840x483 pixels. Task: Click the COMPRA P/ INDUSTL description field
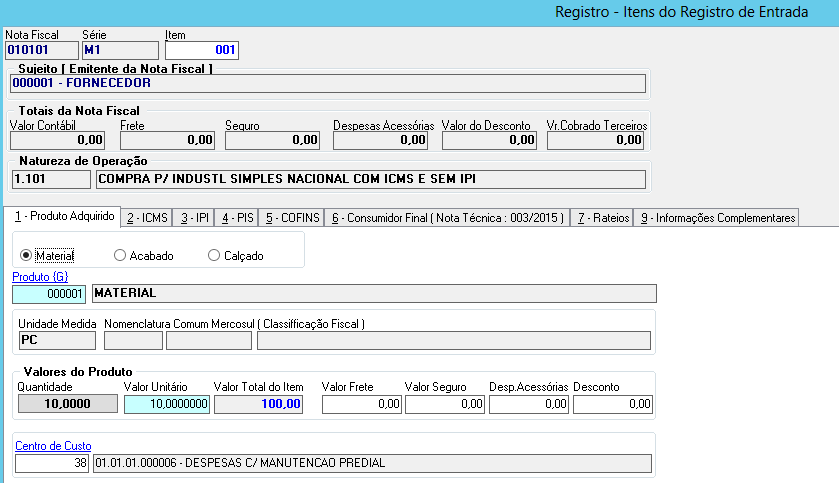[371, 179]
